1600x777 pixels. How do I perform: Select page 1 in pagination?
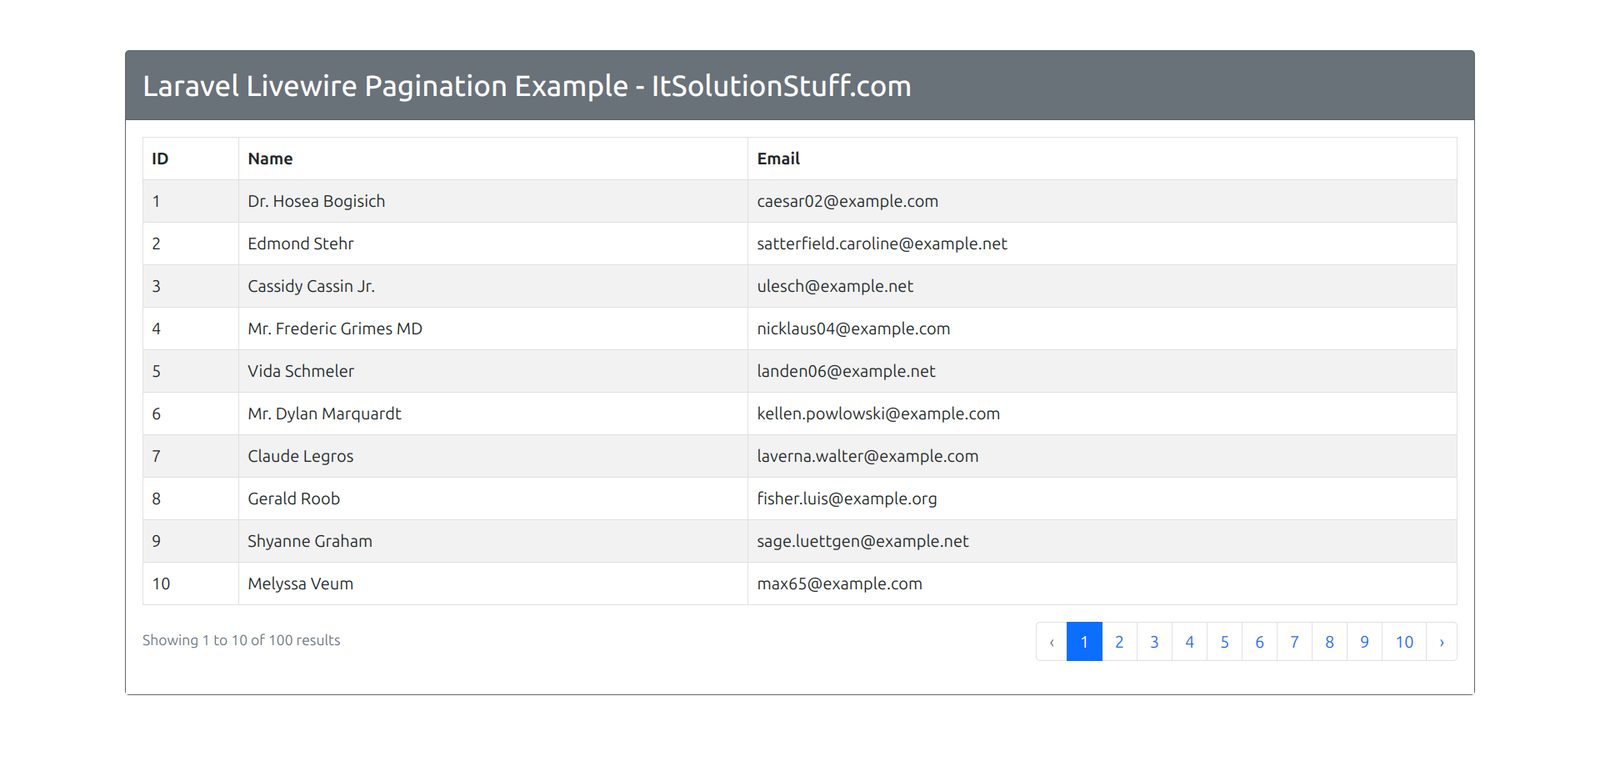1084,642
